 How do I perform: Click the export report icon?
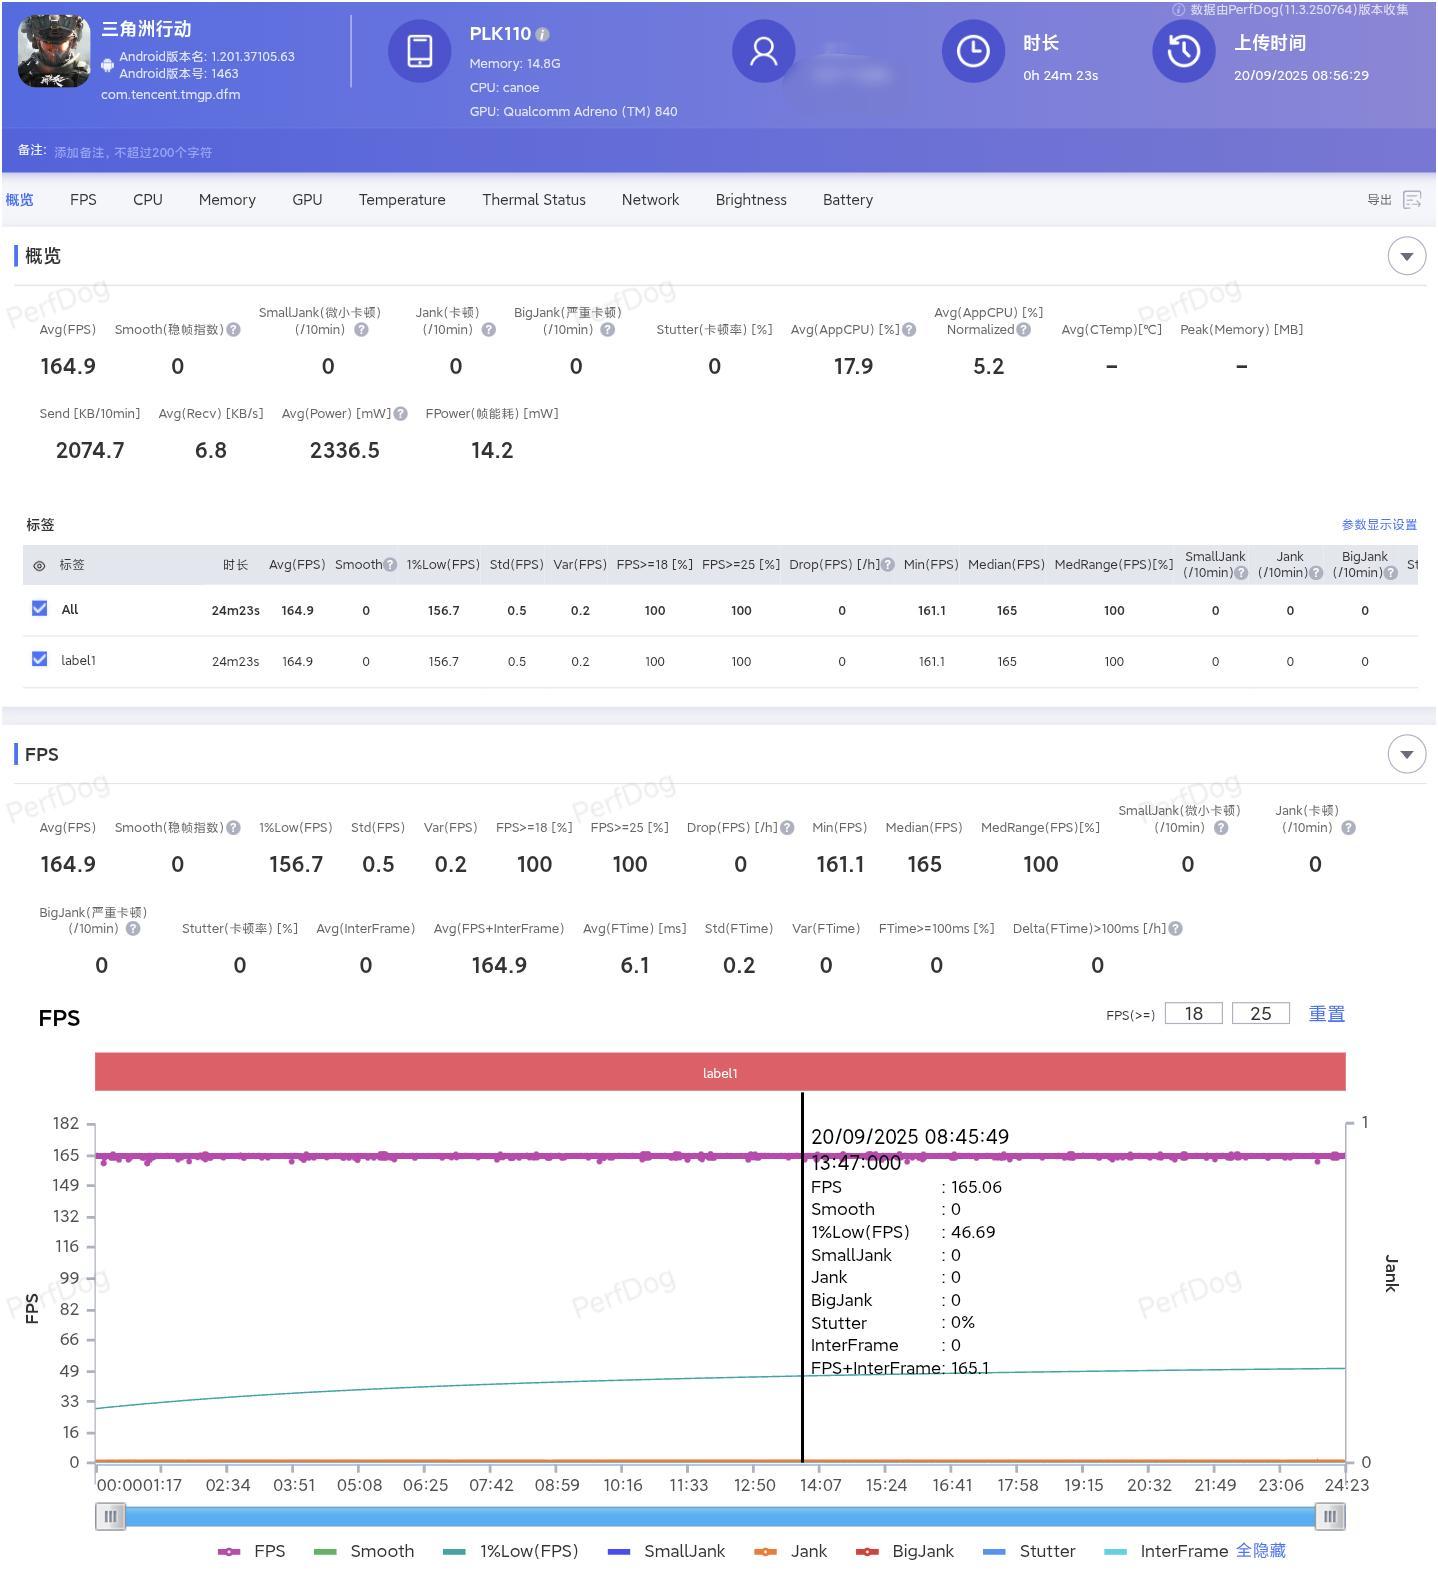1412,200
